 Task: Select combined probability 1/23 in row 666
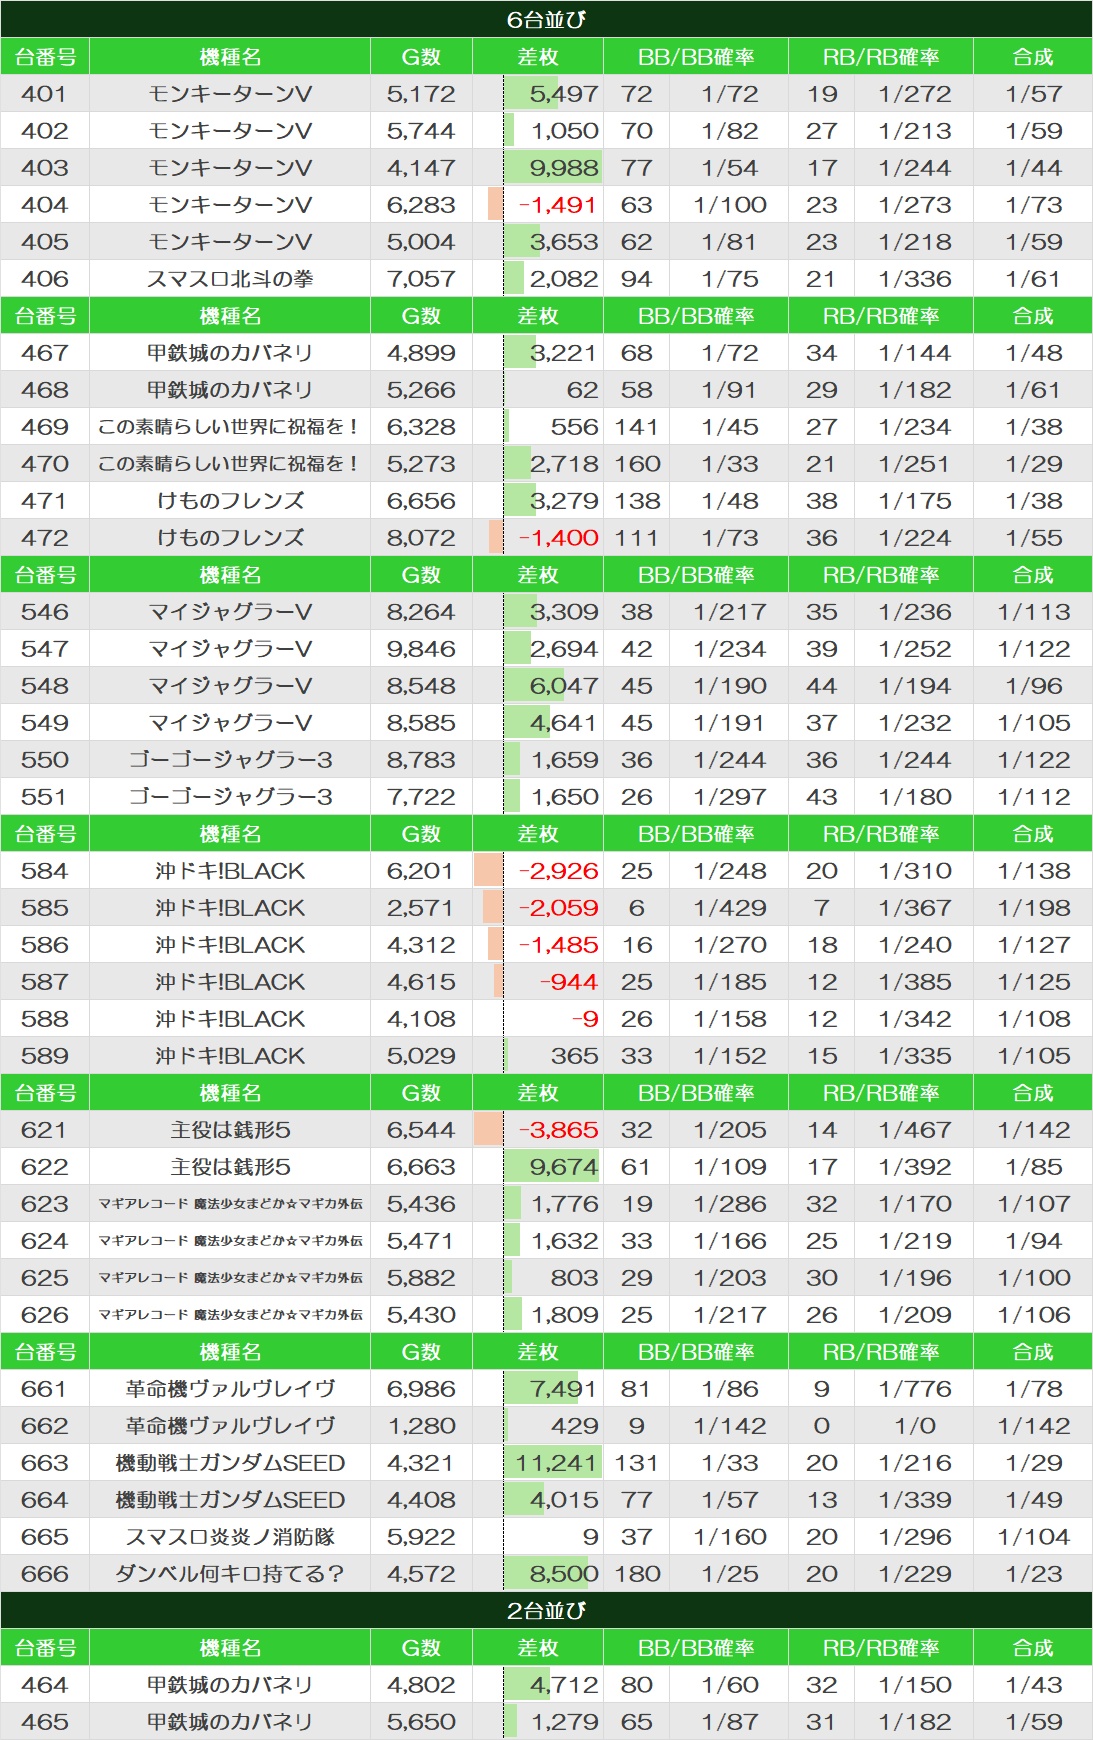pos(1033,1574)
